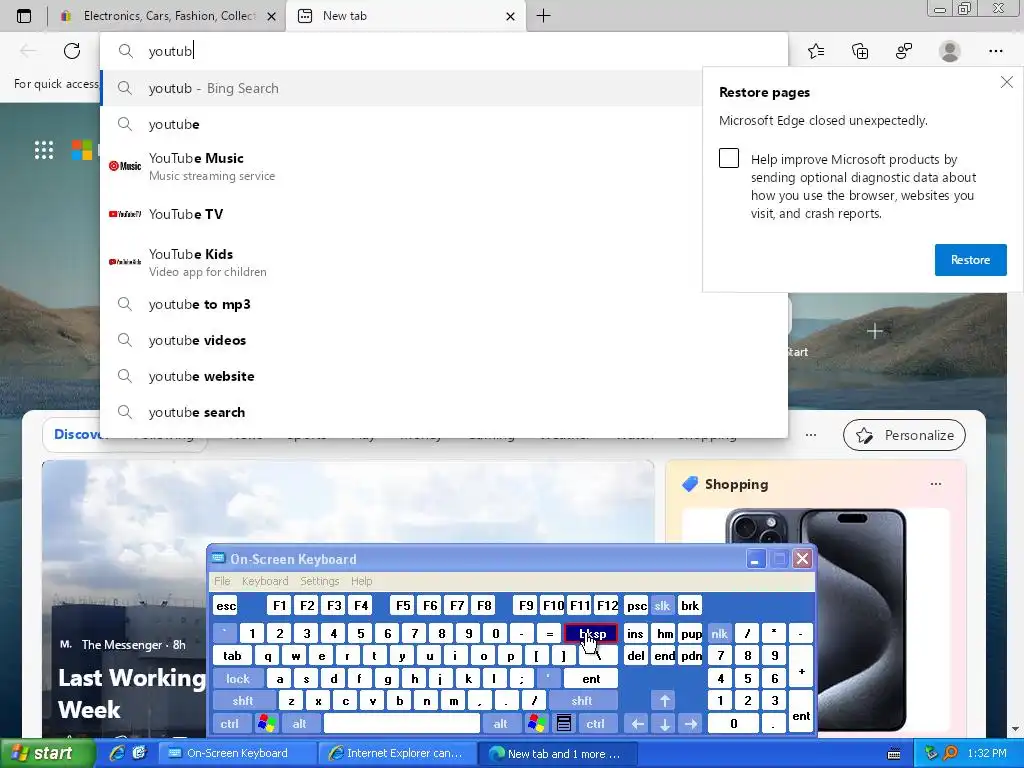Open the Collections icon in Edge toolbar

click(860, 51)
